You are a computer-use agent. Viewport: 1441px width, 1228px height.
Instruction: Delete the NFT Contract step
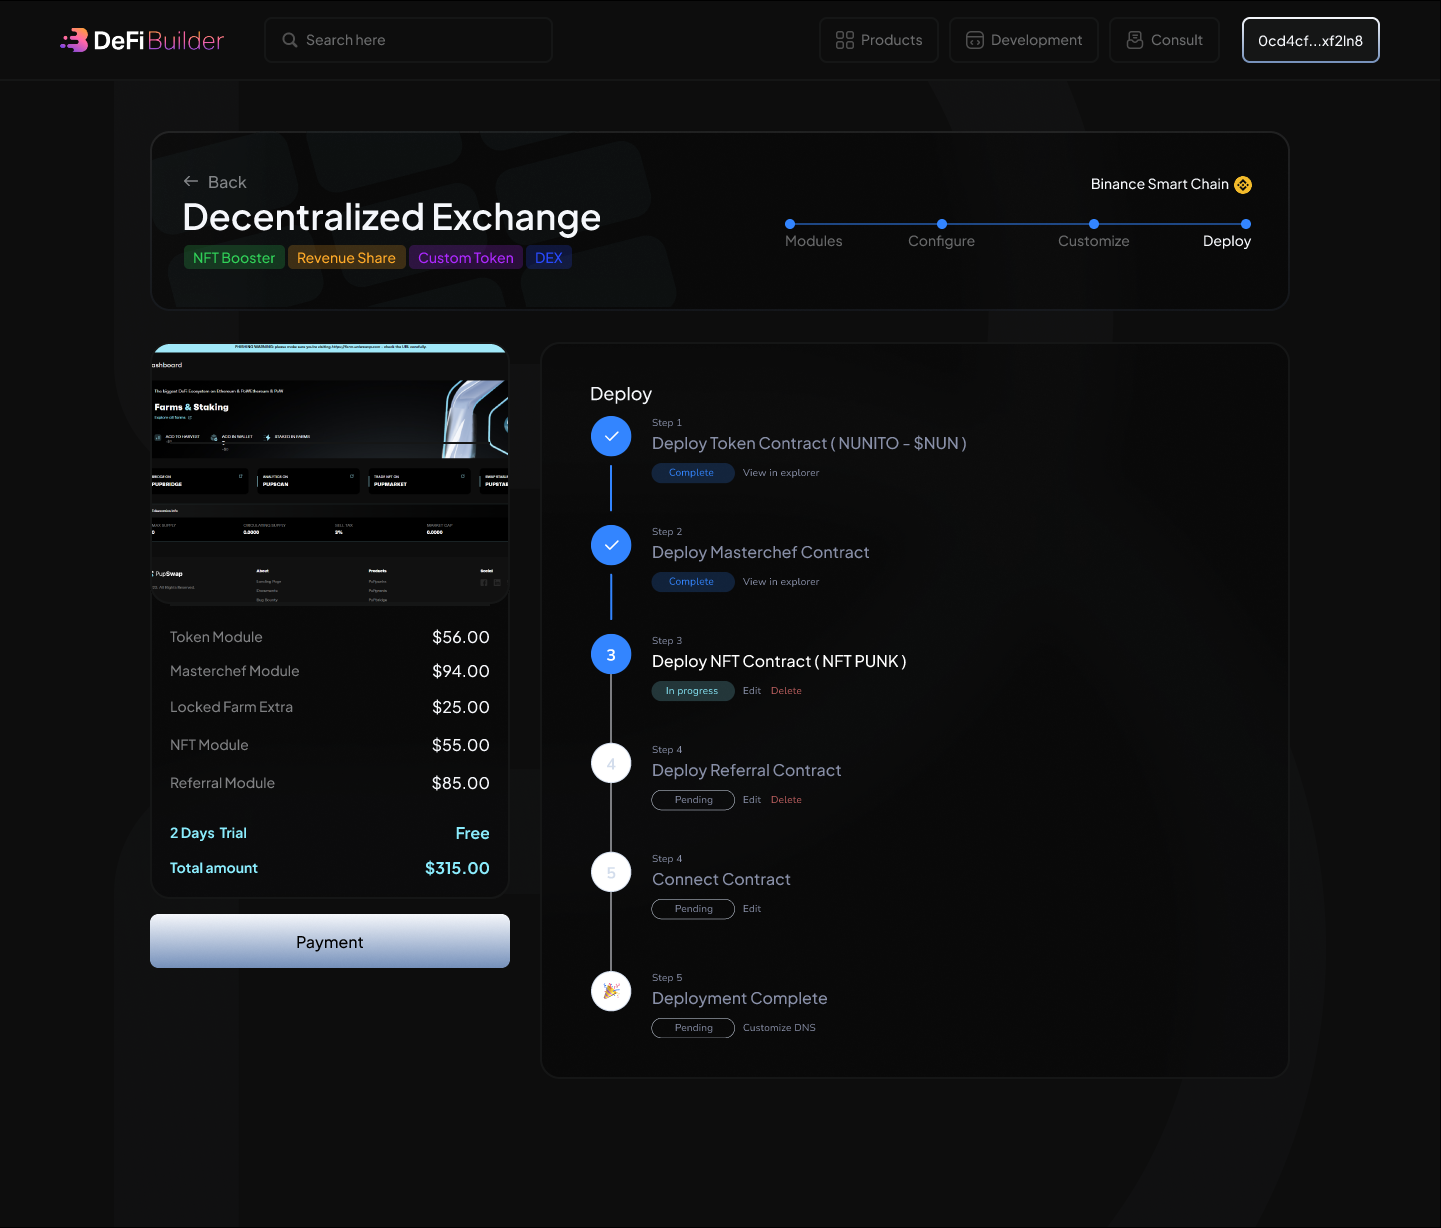pyautogui.click(x=786, y=691)
